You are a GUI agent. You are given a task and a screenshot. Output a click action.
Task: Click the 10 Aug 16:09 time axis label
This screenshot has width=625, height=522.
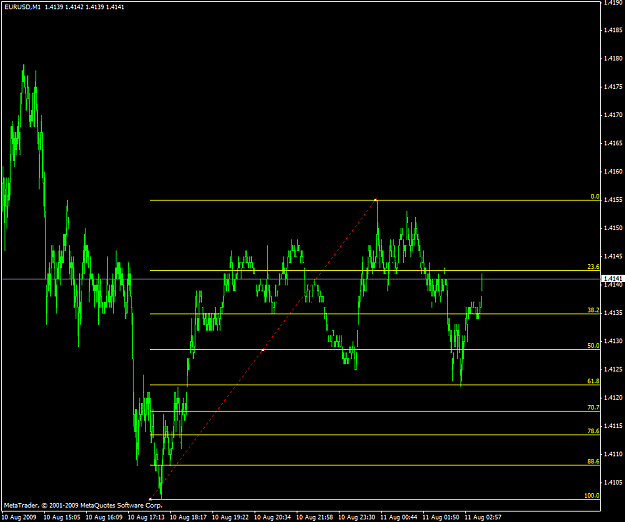click(x=103, y=517)
